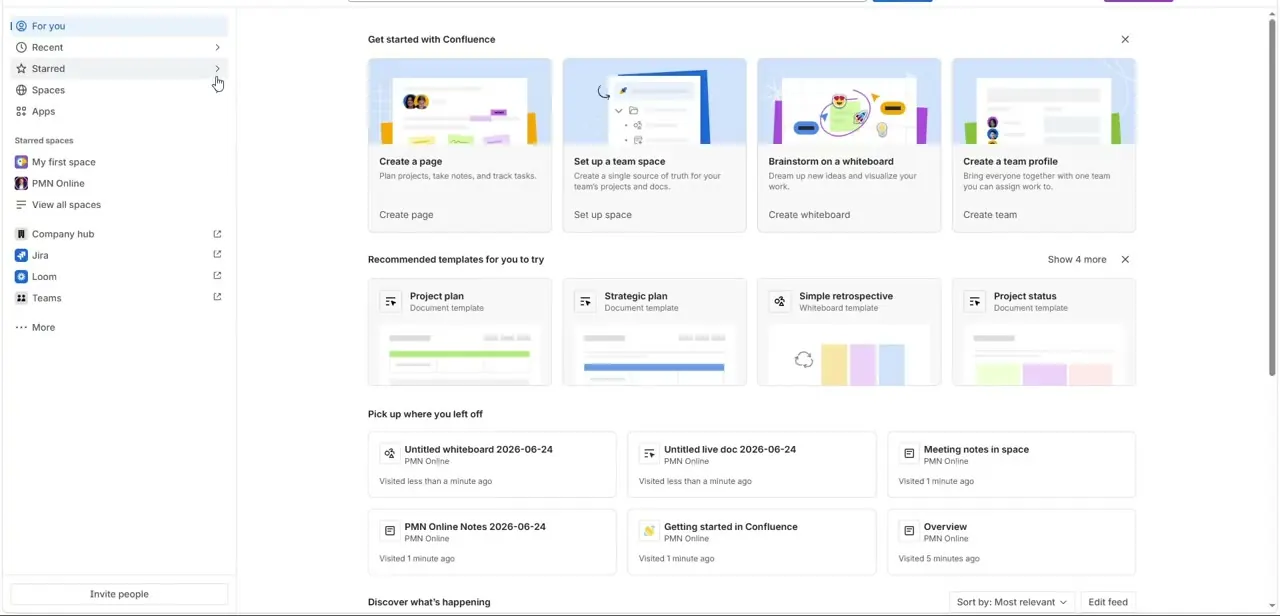This screenshot has height=616, width=1280.
Task: Open Getting started in Confluence page
Action: coord(752,542)
